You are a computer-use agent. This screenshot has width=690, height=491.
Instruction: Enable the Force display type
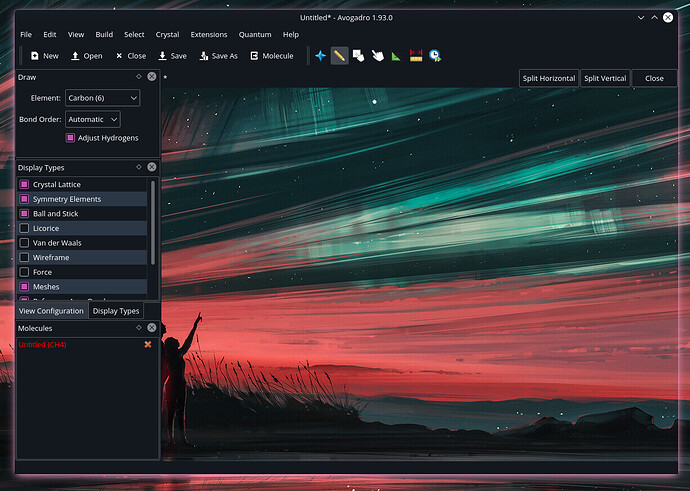click(x=24, y=272)
